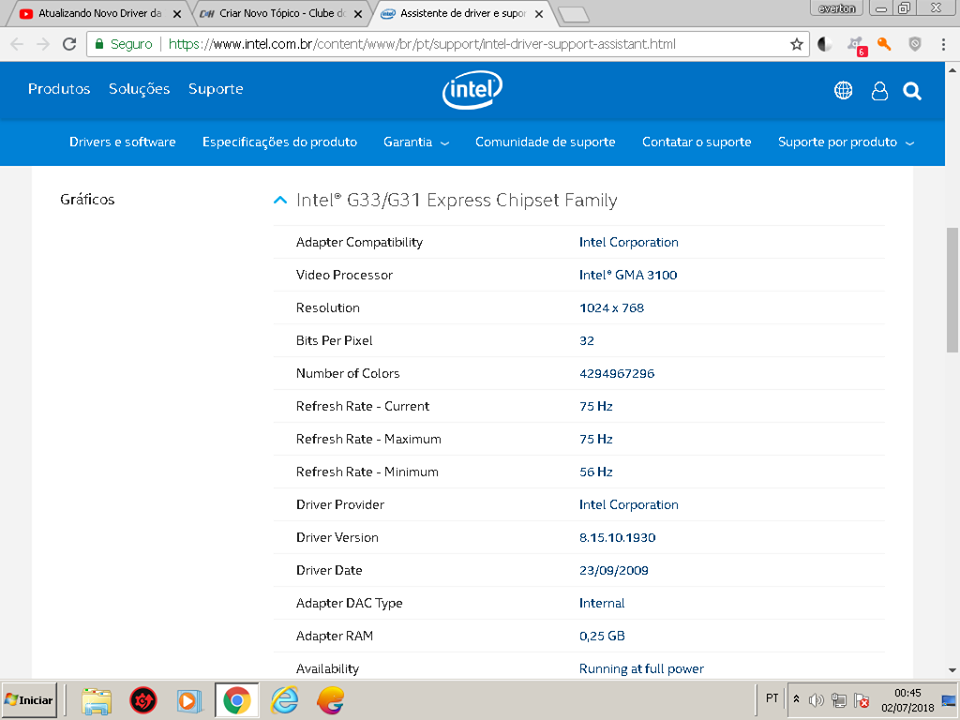The width and height of the screenshot is (960, 720).
Task: Click the show desktop icon beside the clock
Action: [x=949, y=700]
